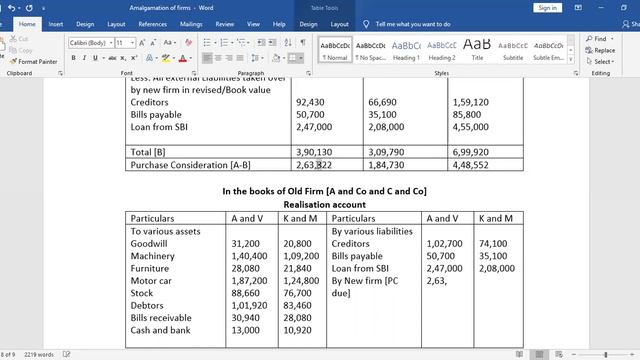Click the Borders button
The height and width of the screenshot is (360, 640).
coord(292,58)
